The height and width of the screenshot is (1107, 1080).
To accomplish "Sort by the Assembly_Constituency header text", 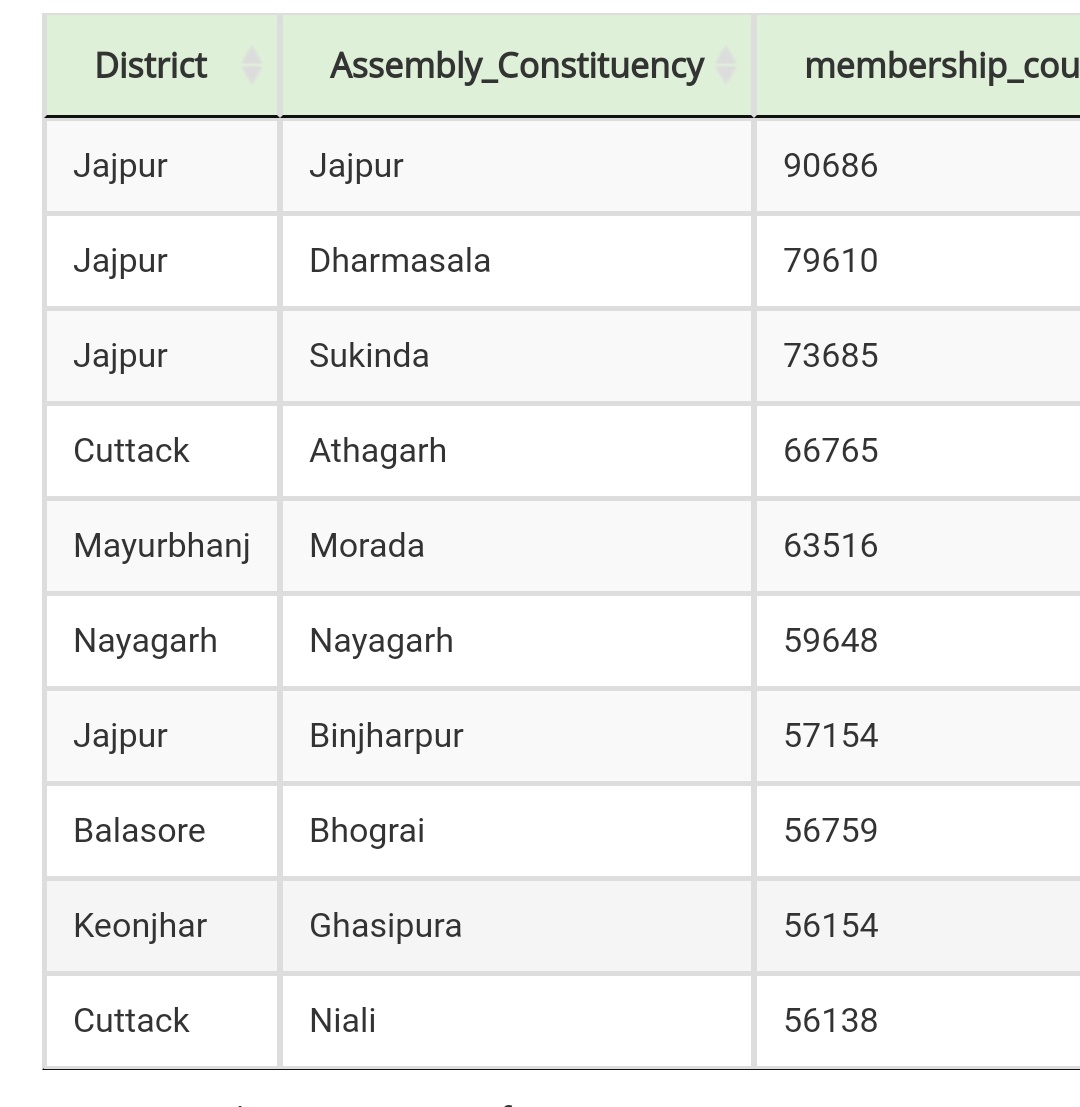I will tap(517, 66).
